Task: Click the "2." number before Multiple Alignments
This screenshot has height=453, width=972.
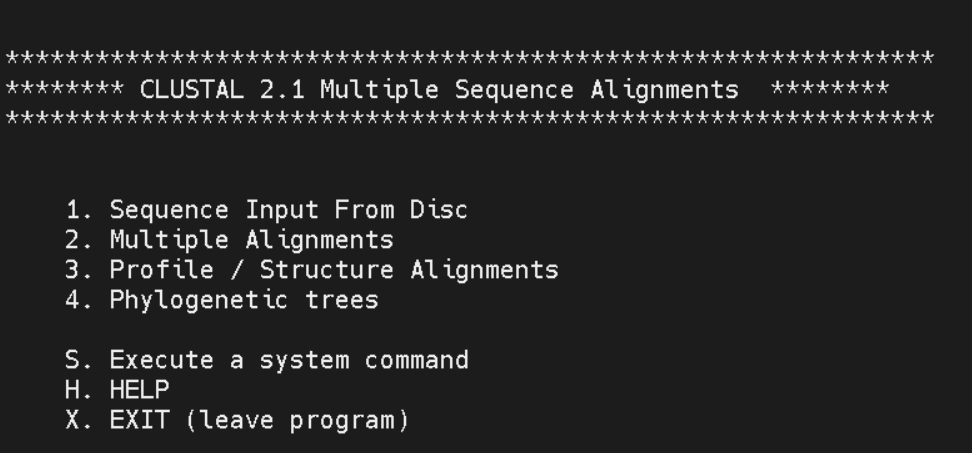Action: tap(79, 240)
